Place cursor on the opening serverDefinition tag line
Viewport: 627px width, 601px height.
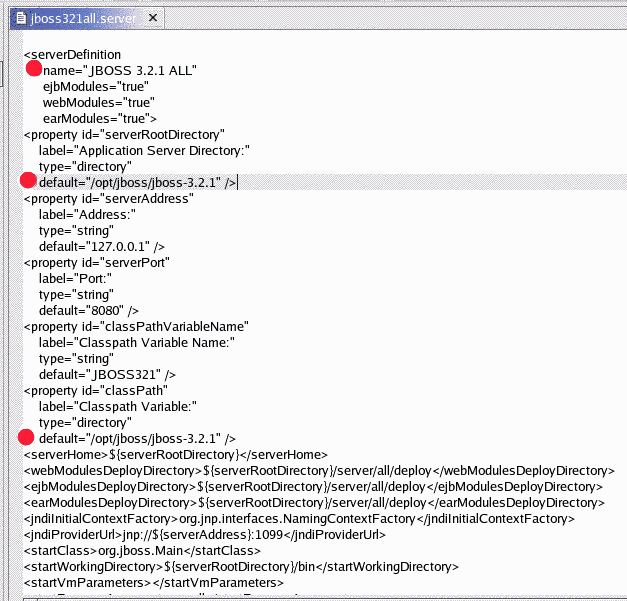pos(72,54)
